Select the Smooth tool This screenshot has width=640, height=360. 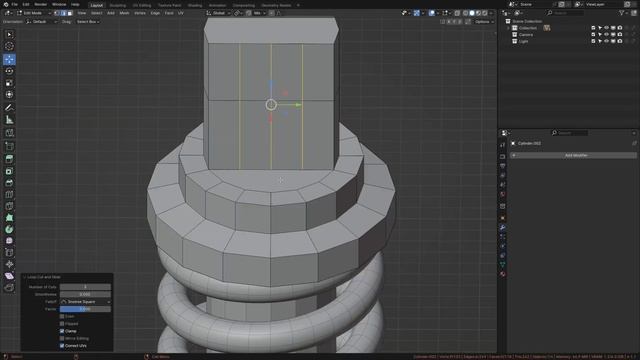[x=9, y=241]
